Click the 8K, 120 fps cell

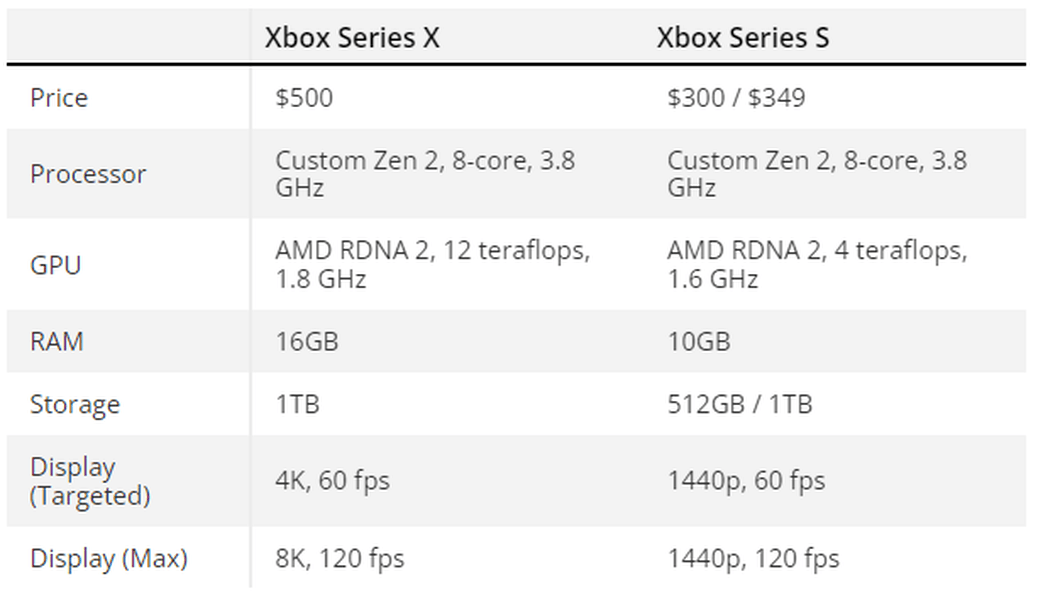tap(340, 559)
